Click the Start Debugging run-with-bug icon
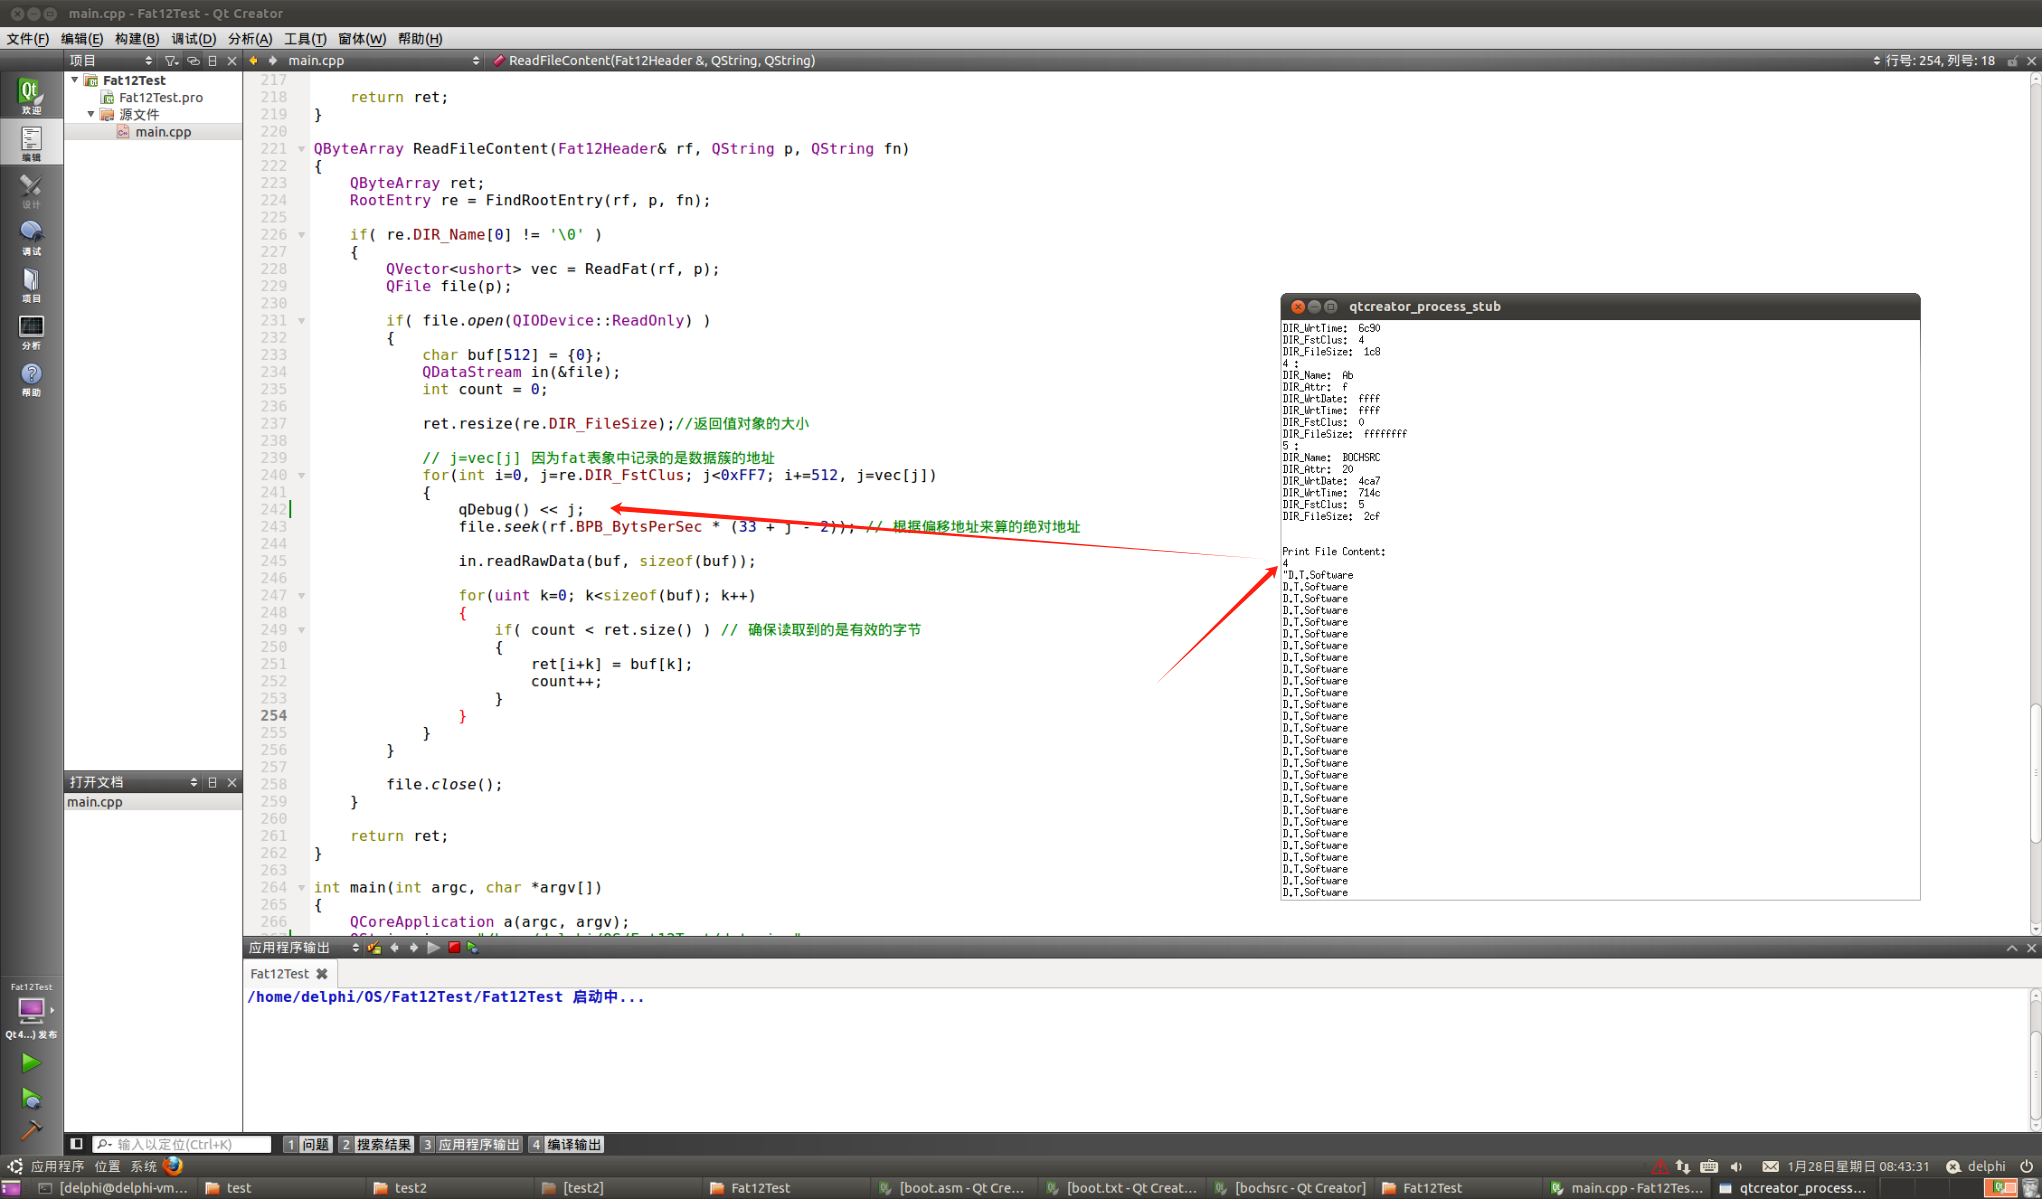The image size is (2042, 1199). [31, 1098]
